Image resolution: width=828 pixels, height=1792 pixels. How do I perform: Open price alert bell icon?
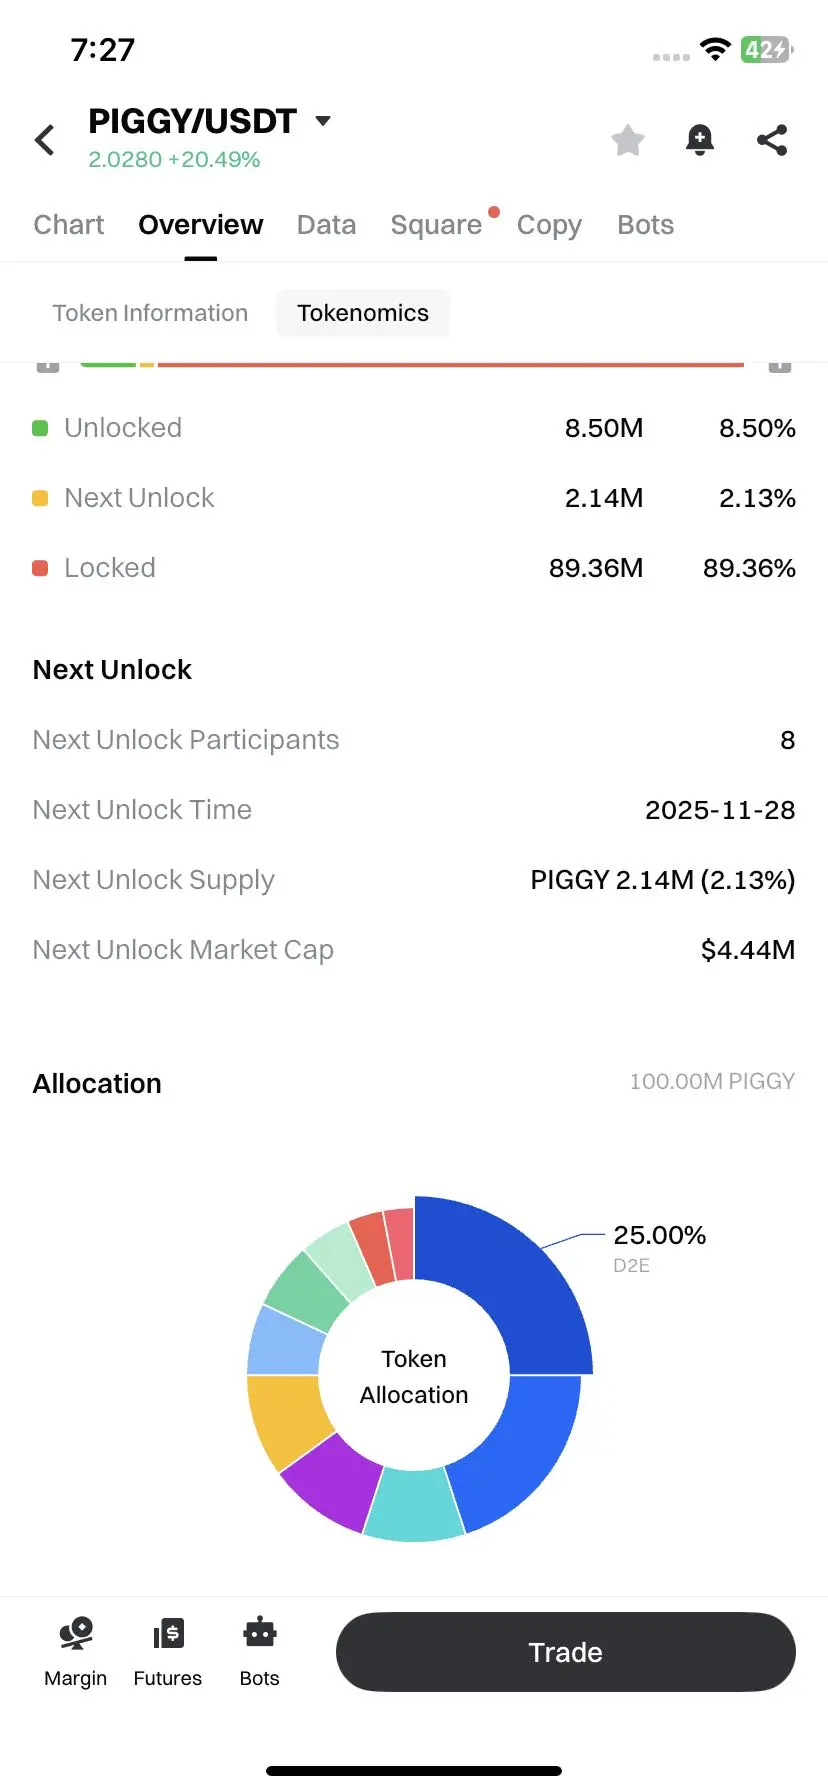700,140
